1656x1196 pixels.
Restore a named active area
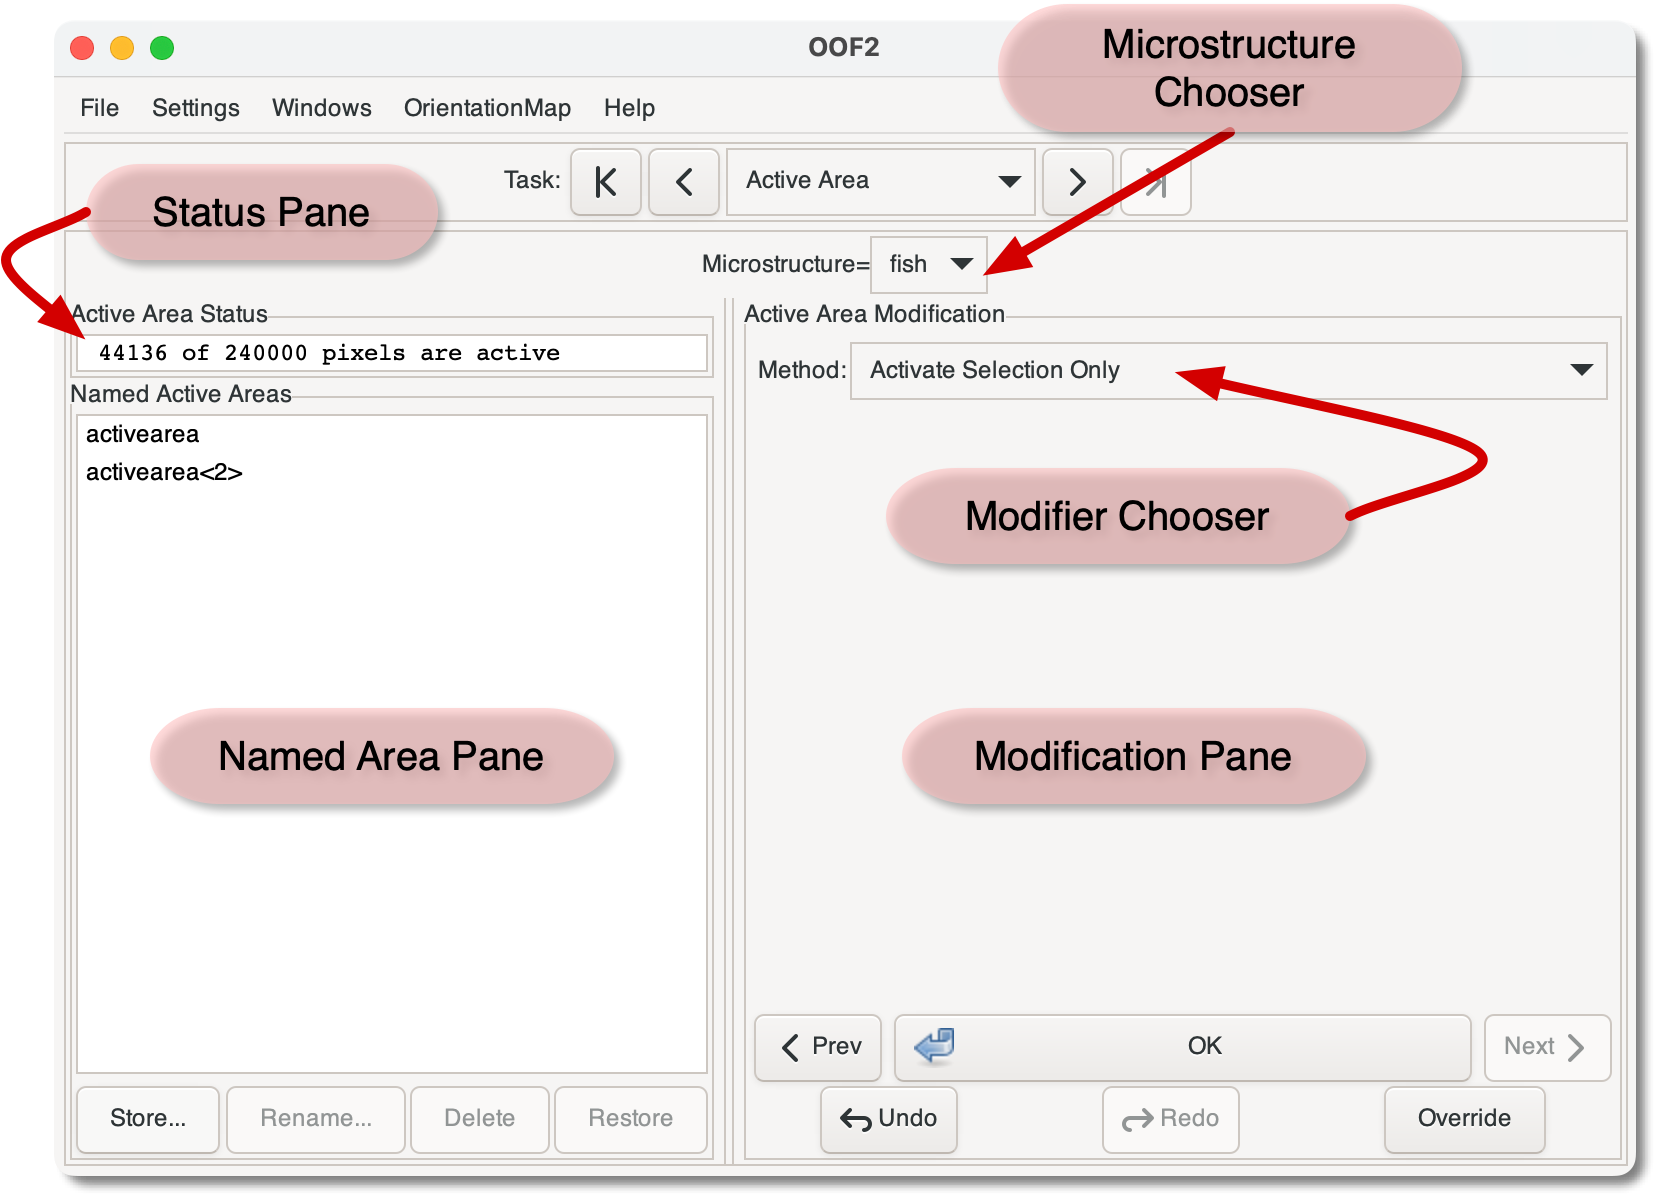(630, 1119)
